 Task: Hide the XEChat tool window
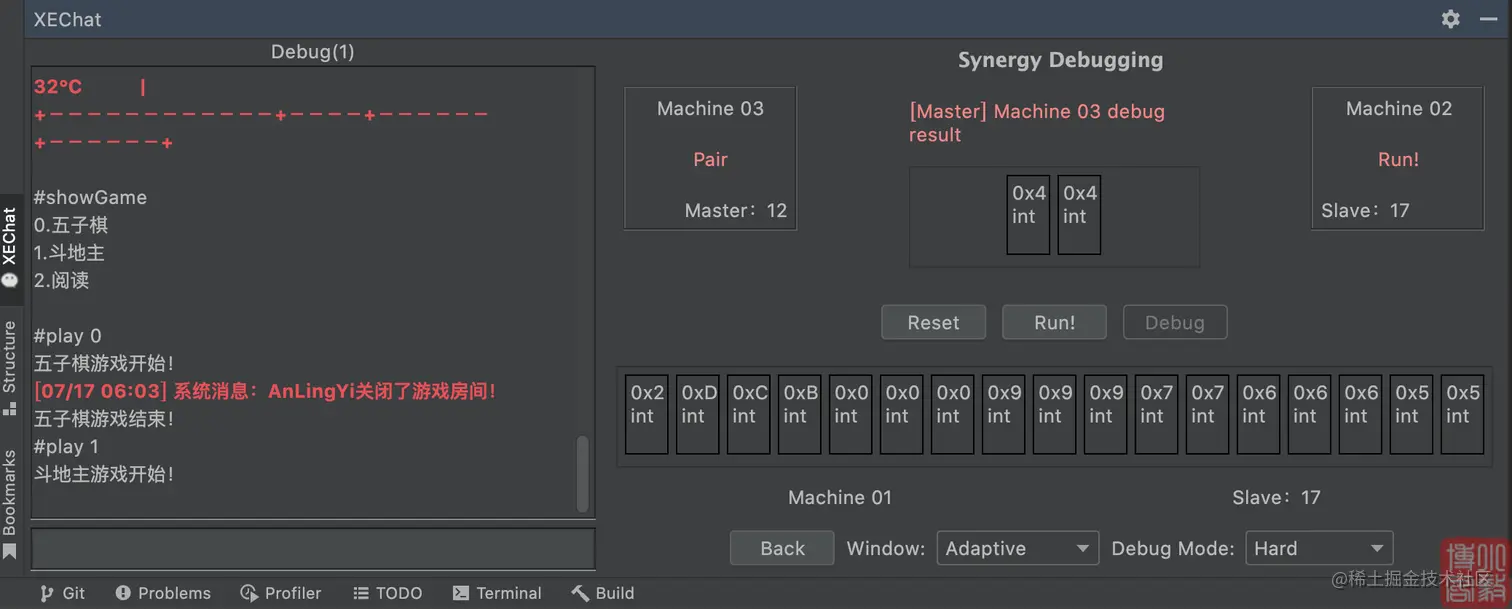click(x=1488, y=19)
